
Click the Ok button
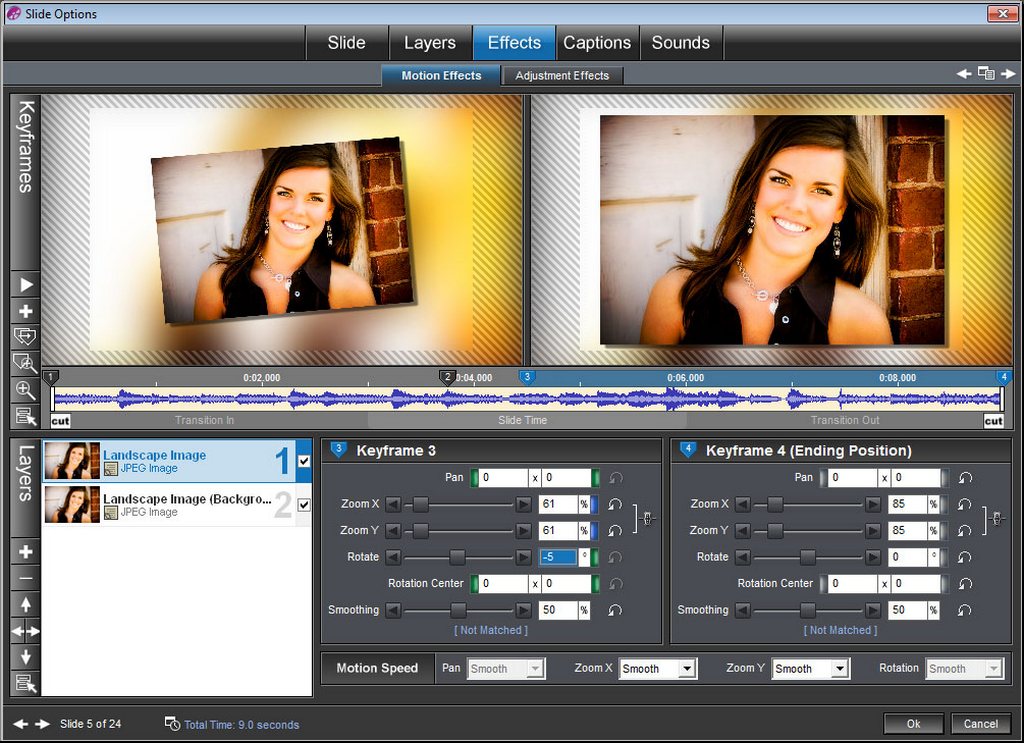913,724
